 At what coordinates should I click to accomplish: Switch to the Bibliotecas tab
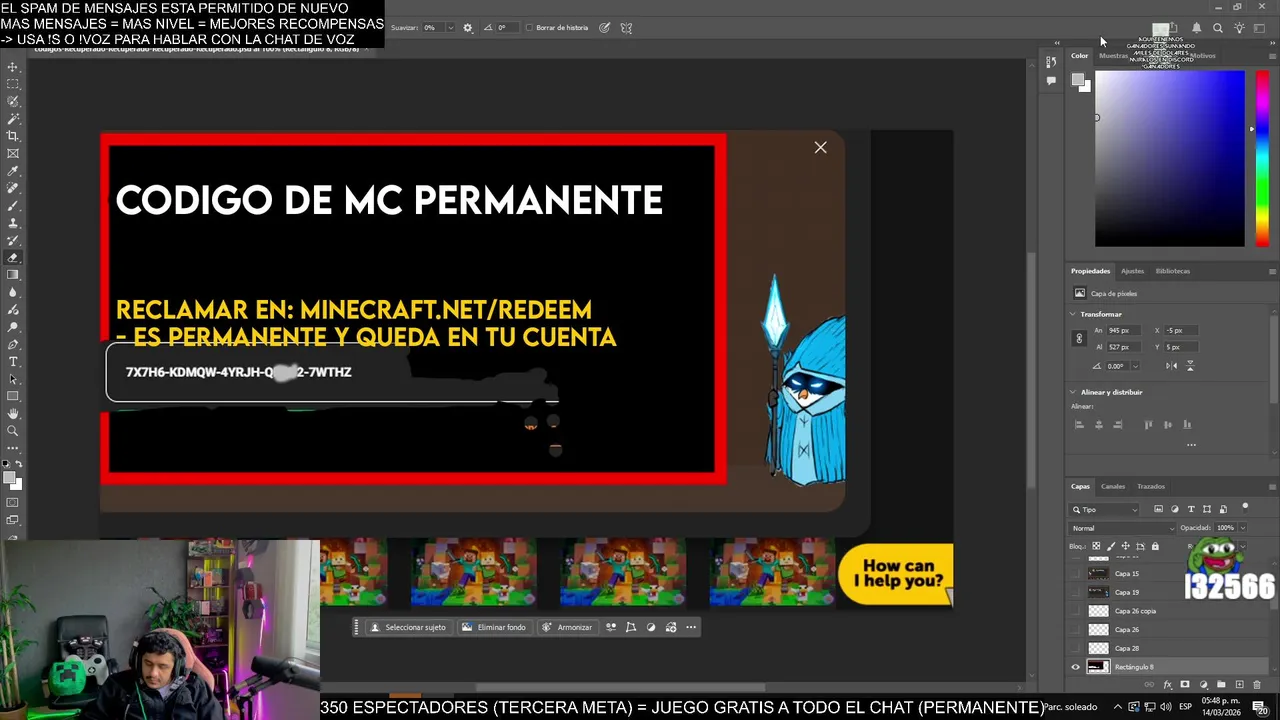1173,271
